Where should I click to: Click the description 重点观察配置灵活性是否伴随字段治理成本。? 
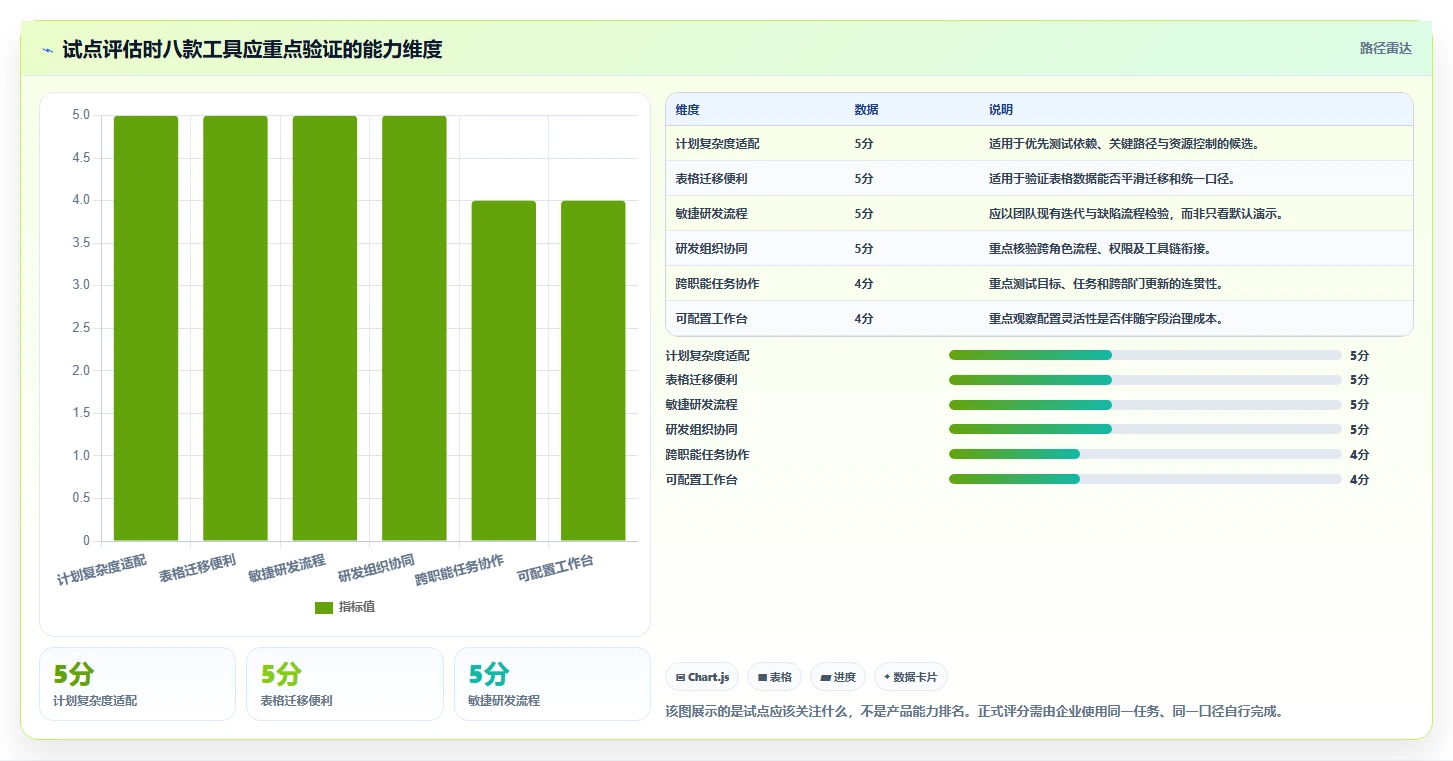tap(1106, 319)
